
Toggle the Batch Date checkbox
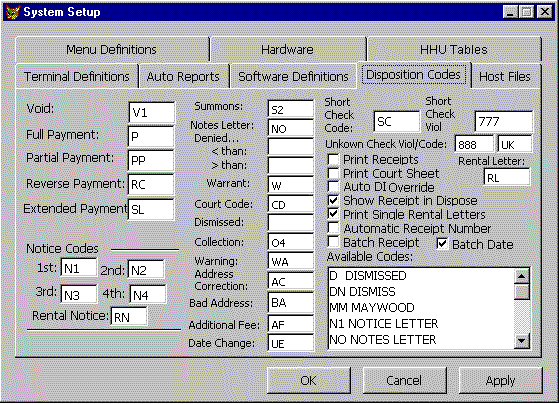coord(442,244)
